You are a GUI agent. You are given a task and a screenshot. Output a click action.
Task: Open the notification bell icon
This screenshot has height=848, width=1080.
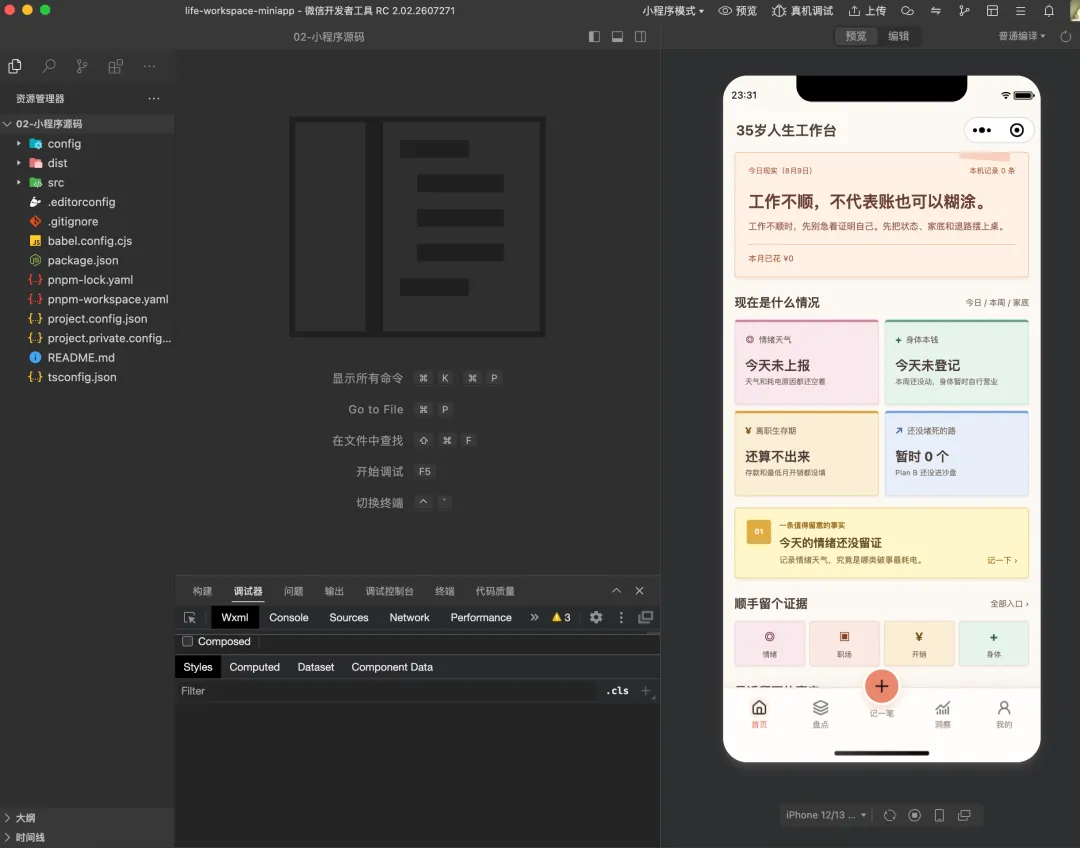pyautogui.click(x=1048, y=11)
